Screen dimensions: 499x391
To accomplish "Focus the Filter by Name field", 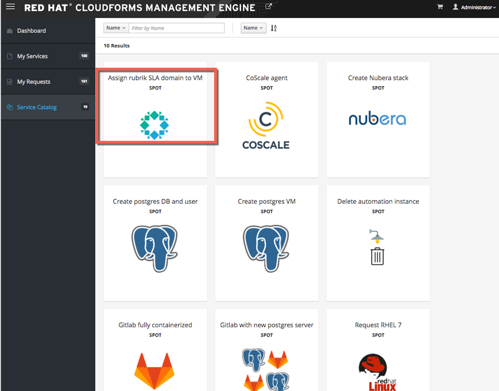I will click(177, 28).
